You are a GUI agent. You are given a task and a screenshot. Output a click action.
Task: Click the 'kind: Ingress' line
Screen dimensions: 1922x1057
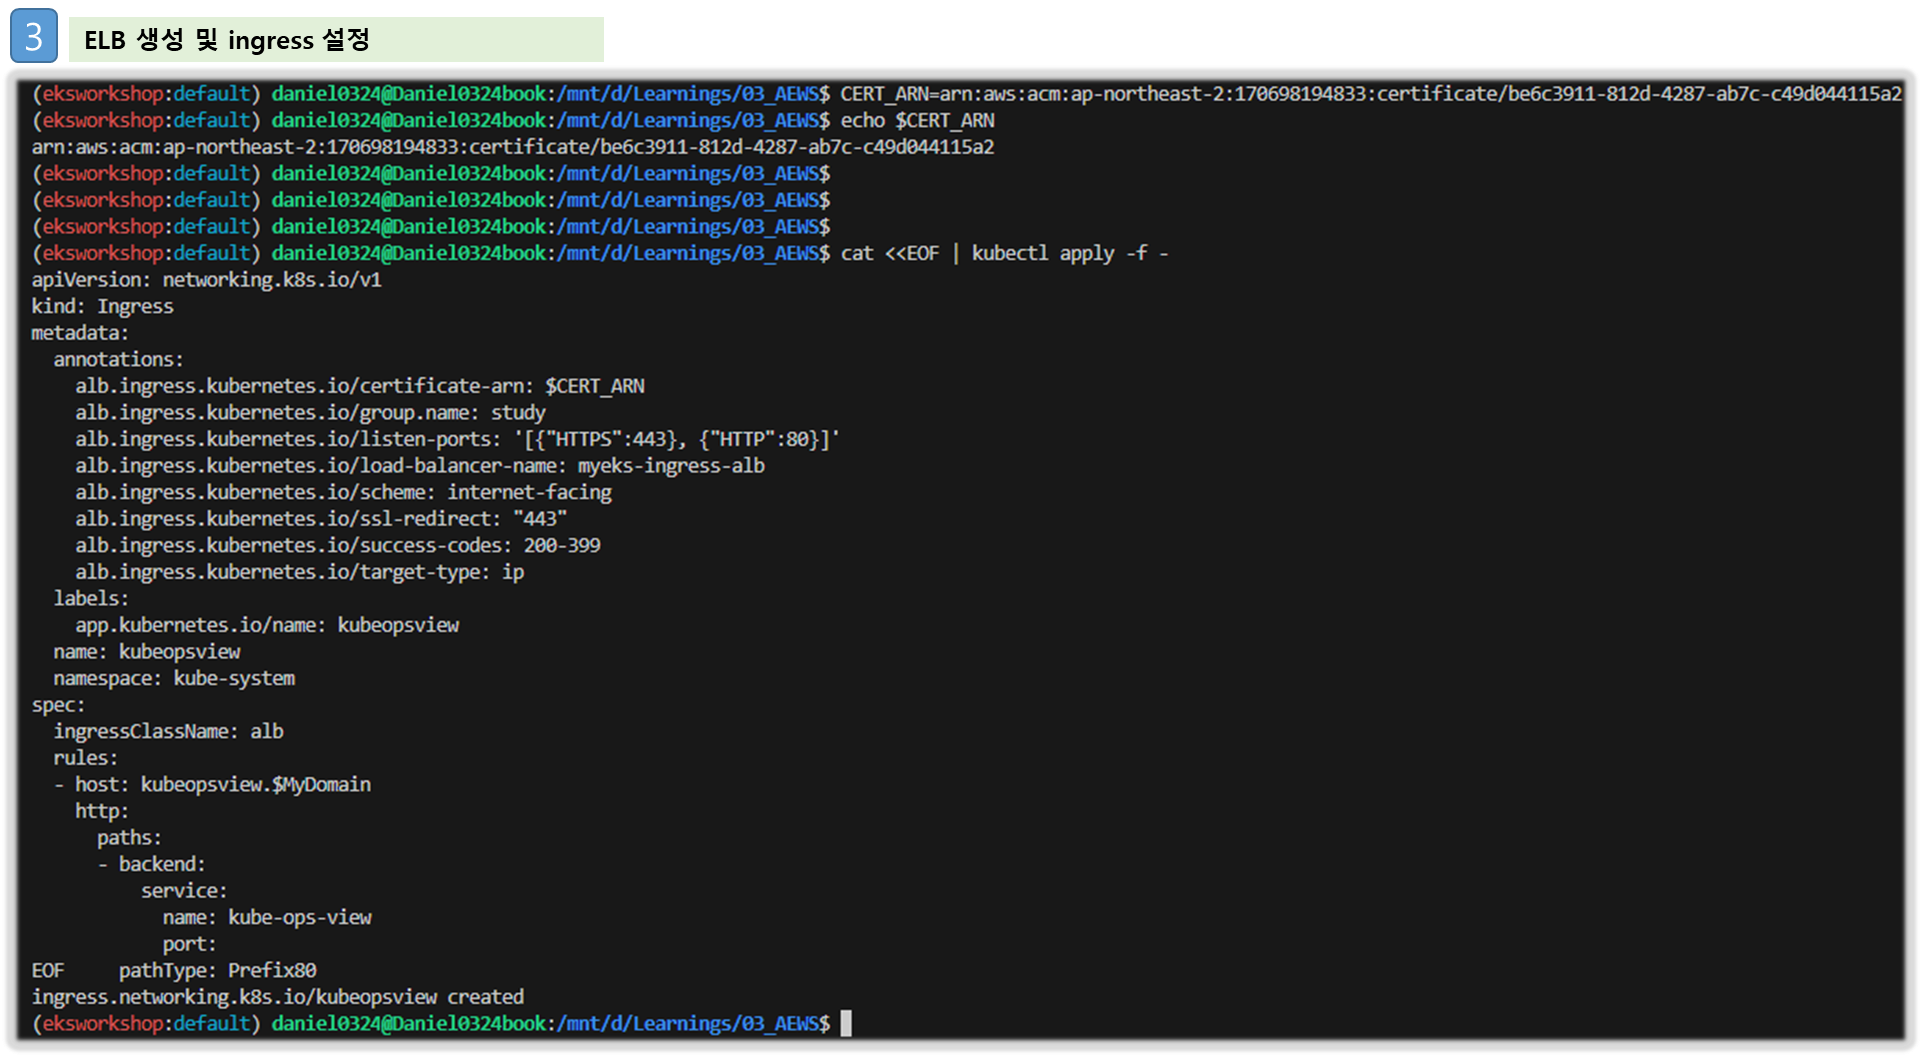pos(102,307)
